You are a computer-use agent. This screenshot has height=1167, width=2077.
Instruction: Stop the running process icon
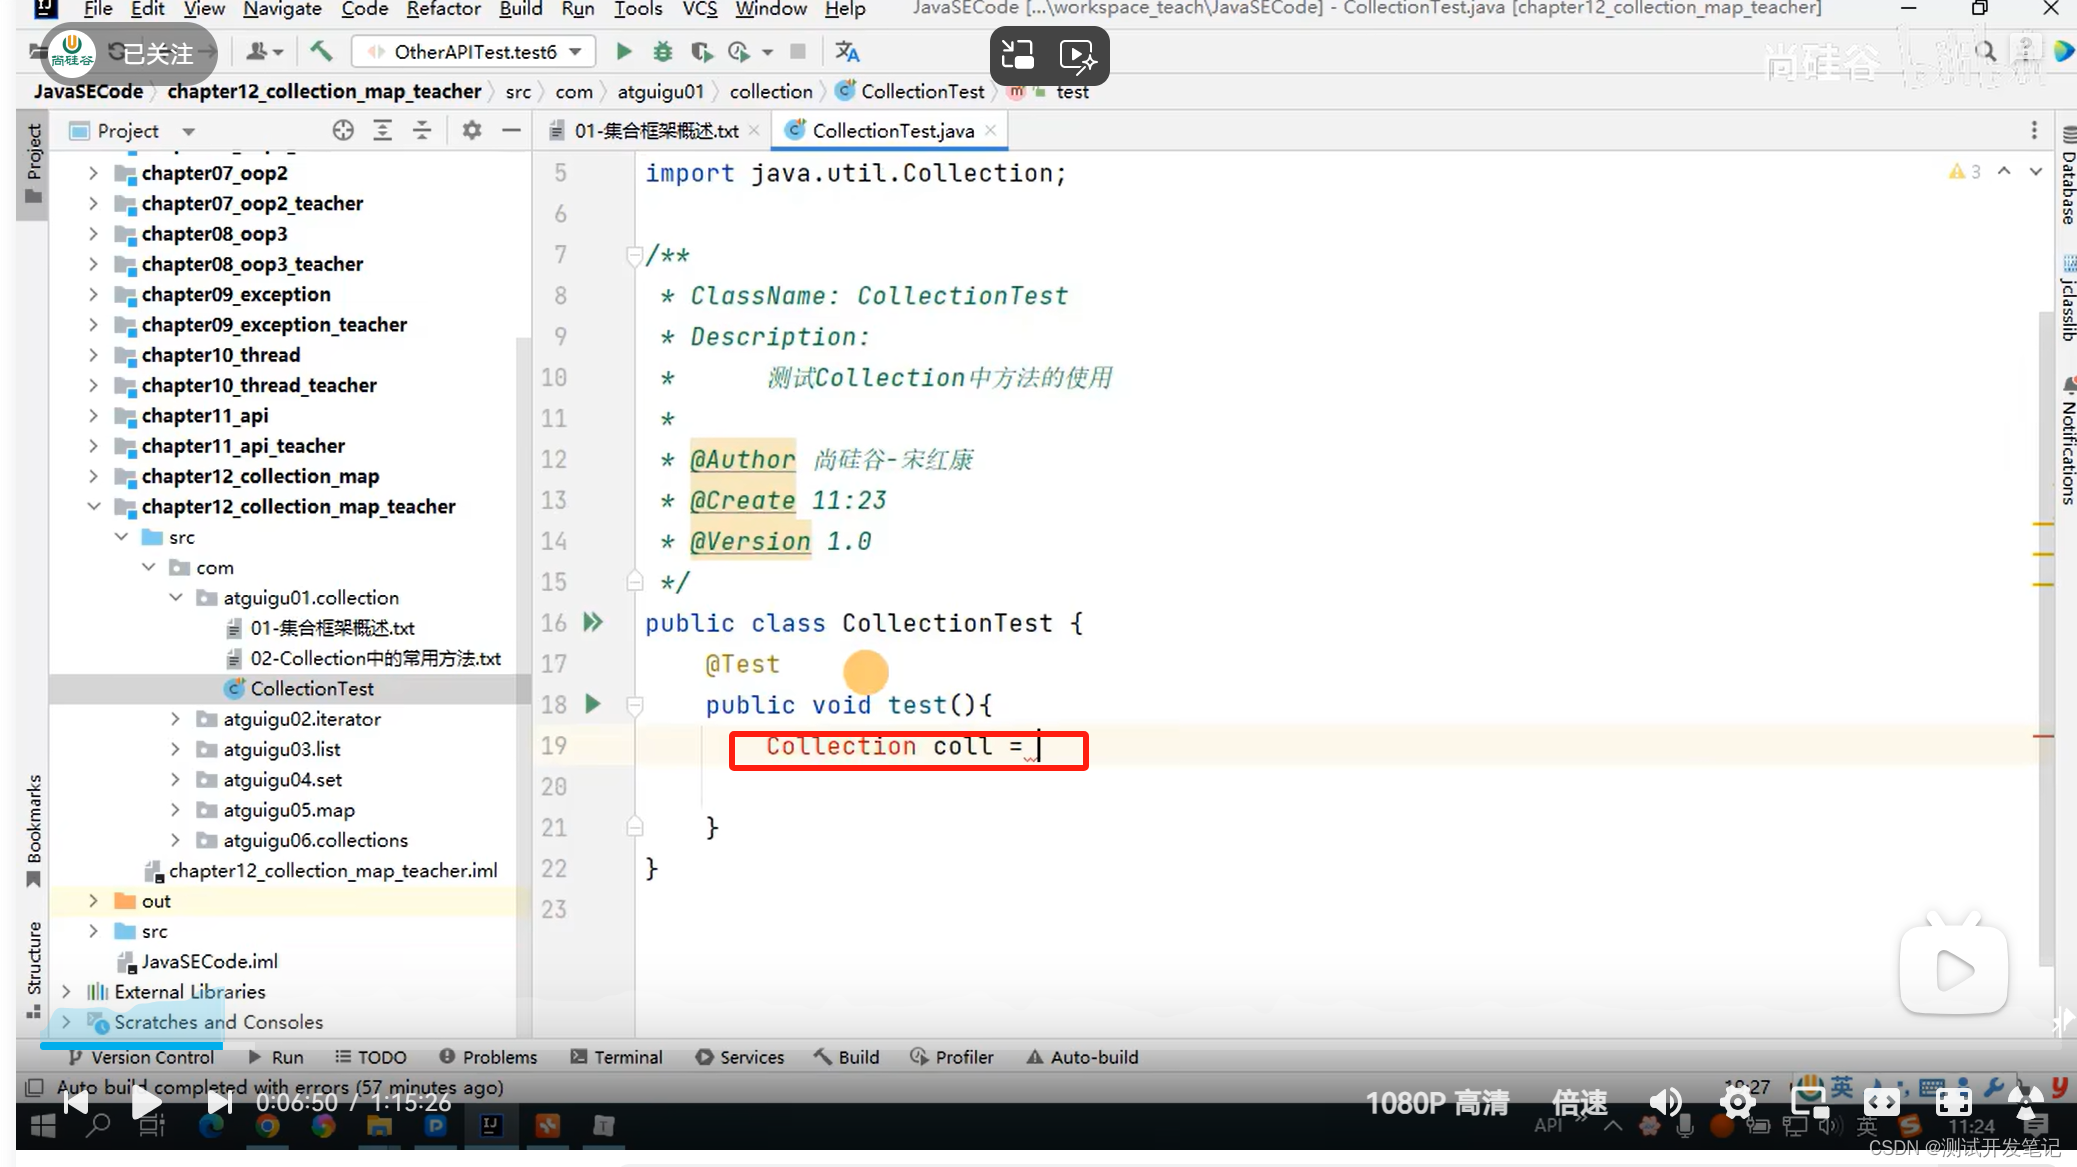(798, 51)
